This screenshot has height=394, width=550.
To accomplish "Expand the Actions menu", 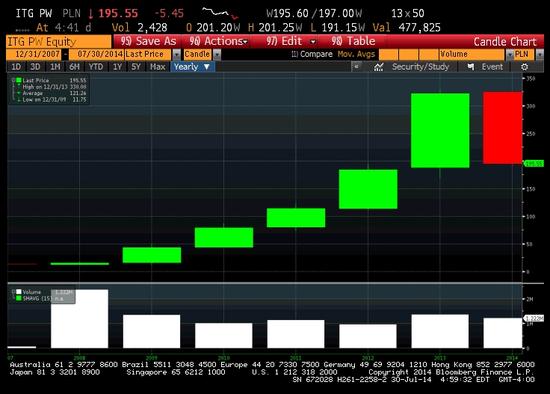I will tap(218, 41).
